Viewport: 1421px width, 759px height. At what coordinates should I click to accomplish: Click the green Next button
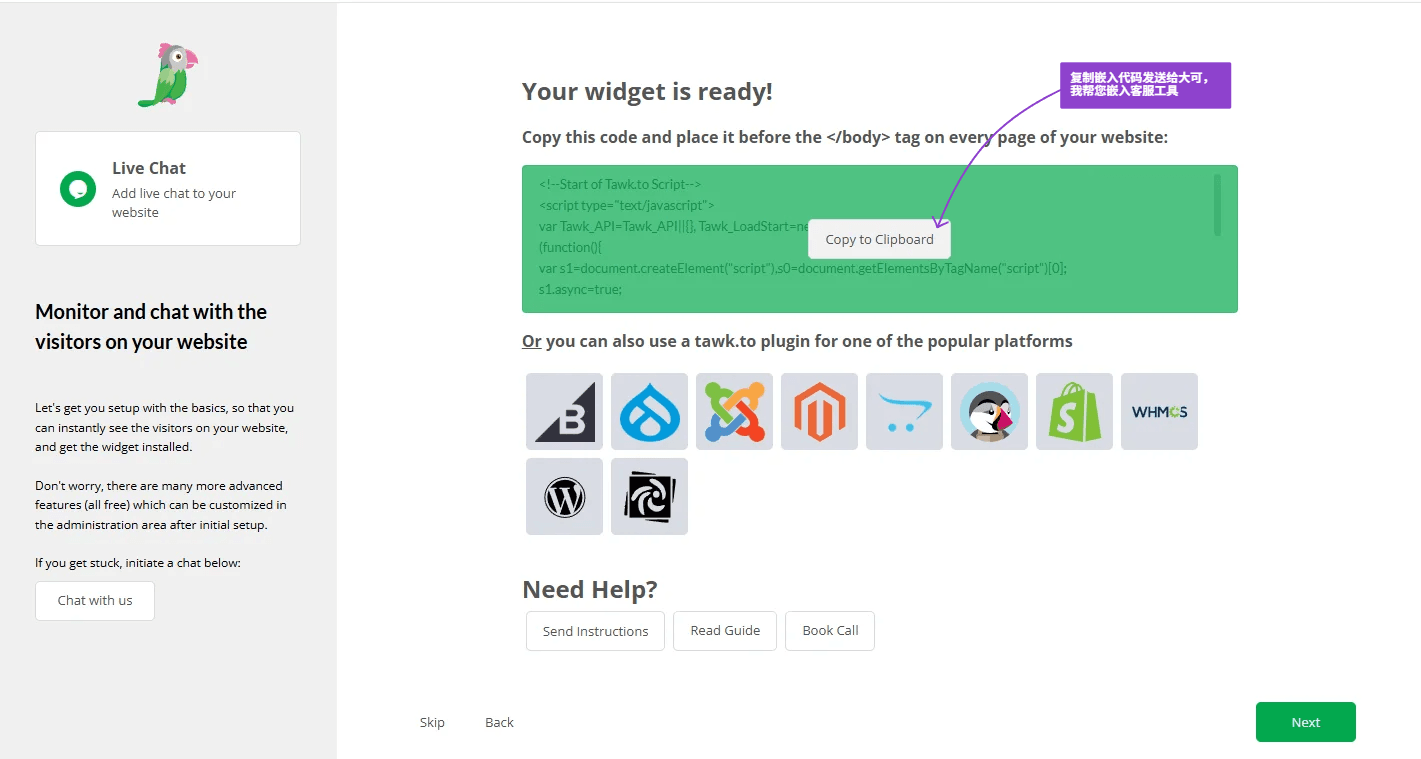click(1305, 722)
